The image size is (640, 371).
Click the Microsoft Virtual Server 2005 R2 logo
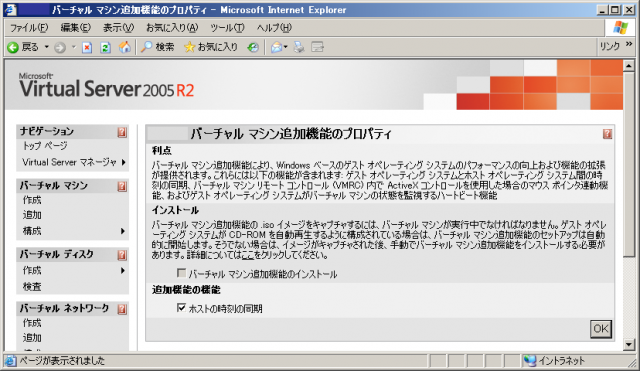click(x=106, y=86)
